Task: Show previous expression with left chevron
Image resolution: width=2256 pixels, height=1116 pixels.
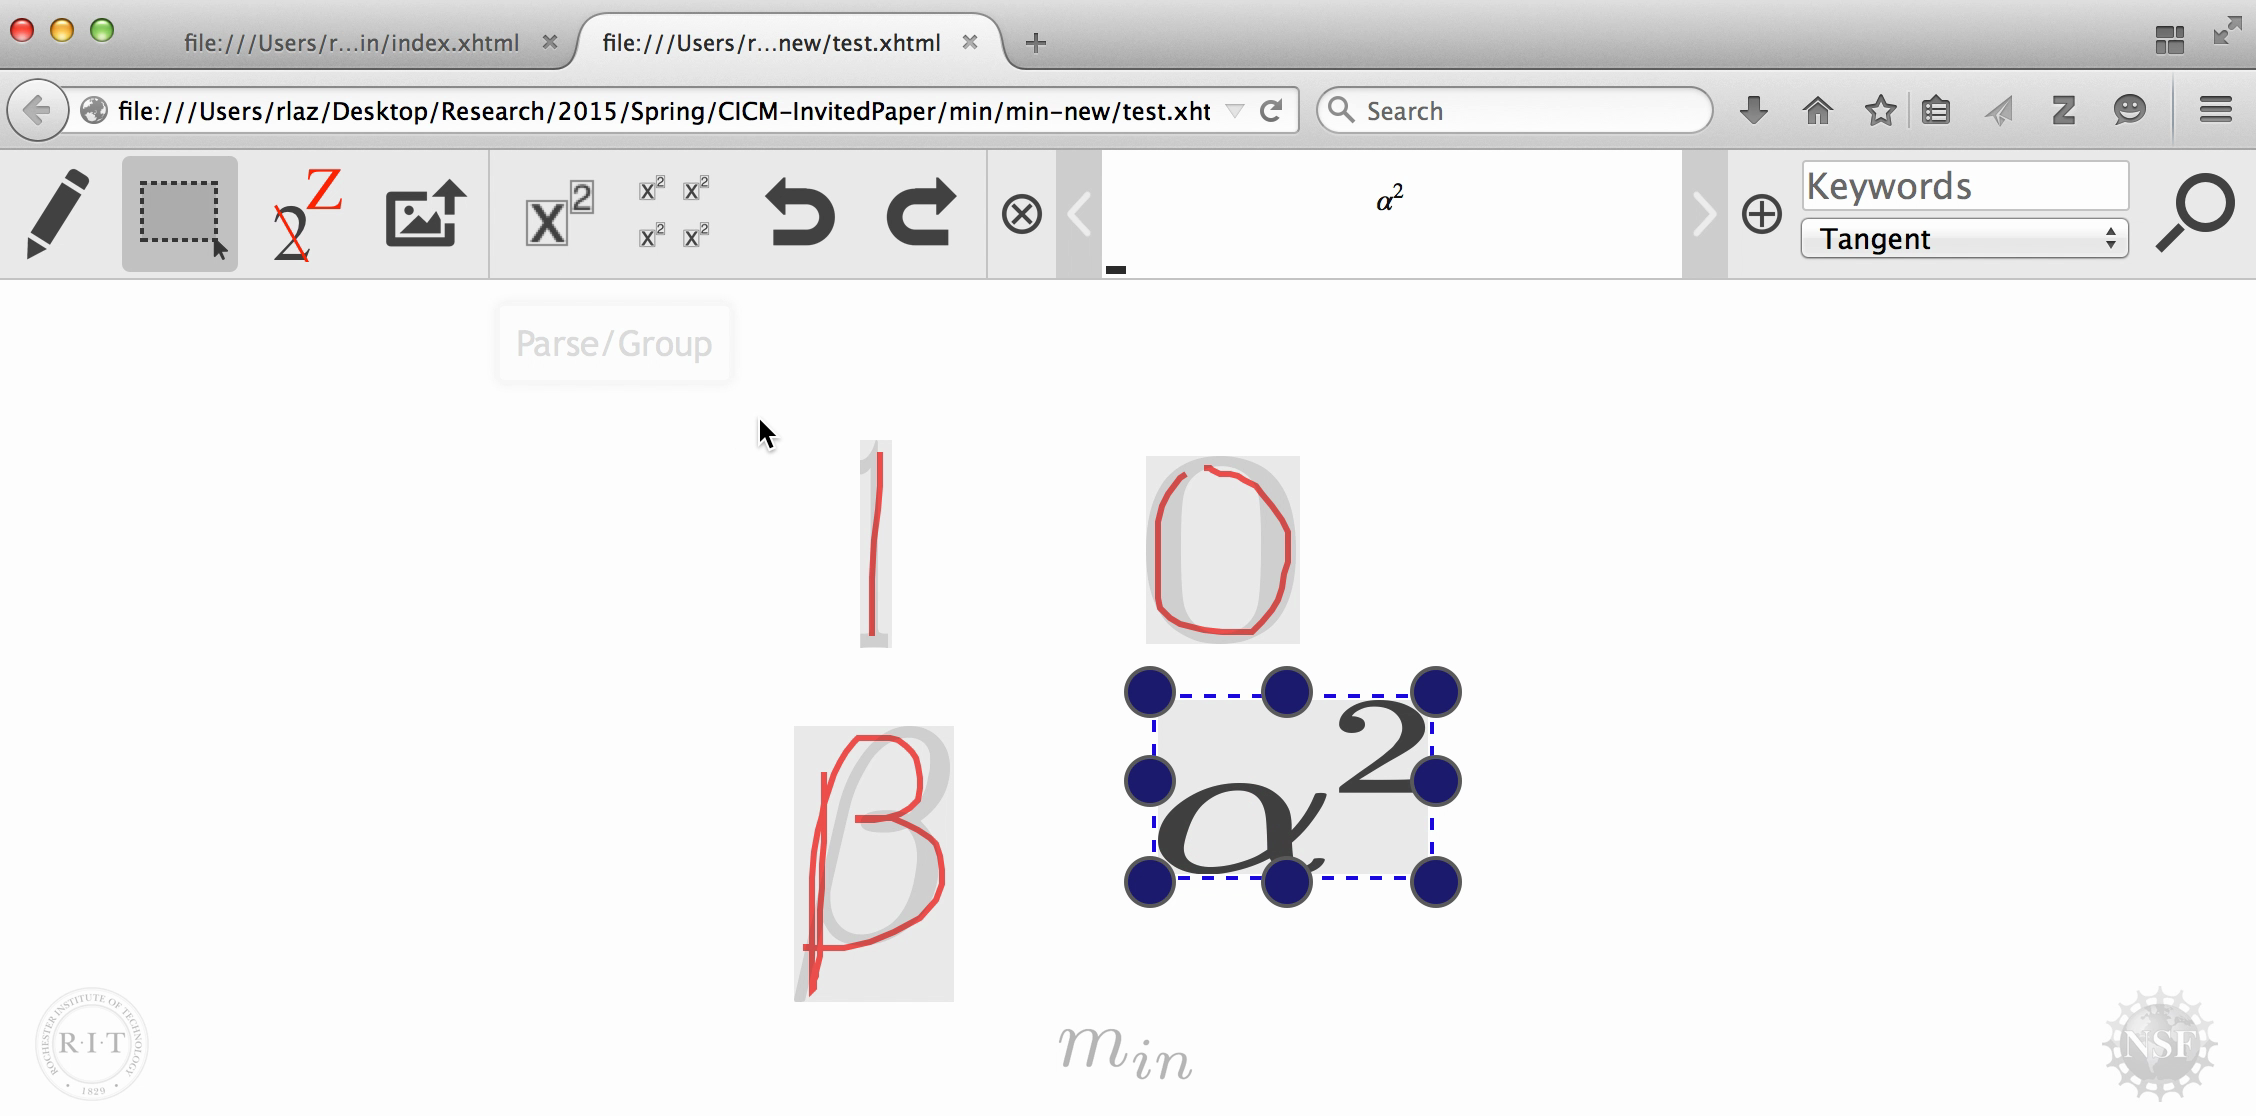Action: [1079, 214]
